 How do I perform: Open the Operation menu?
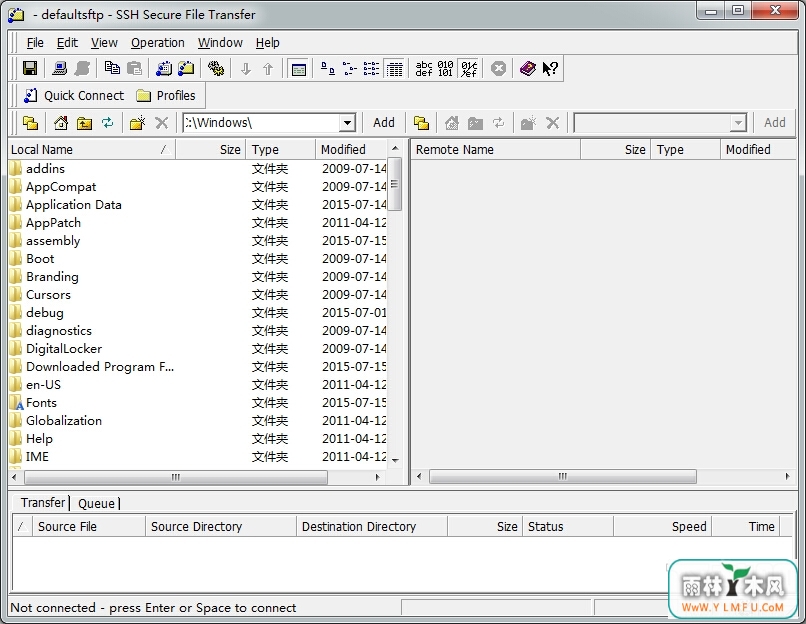pos(158,43)
